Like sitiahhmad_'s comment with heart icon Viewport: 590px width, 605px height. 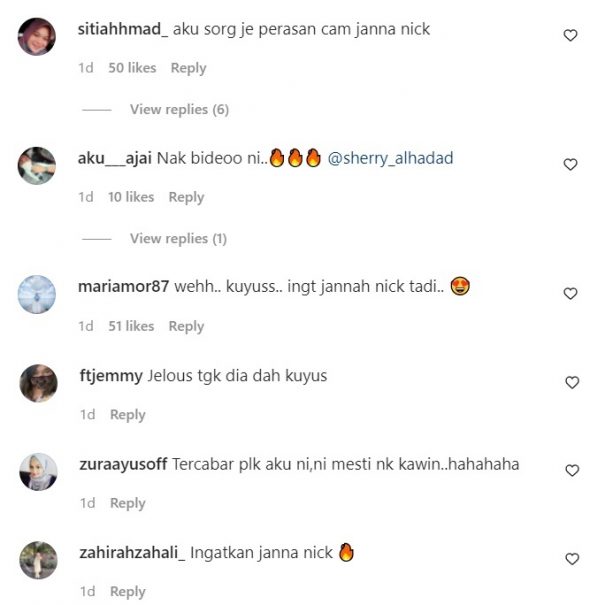tap(570, 35)
